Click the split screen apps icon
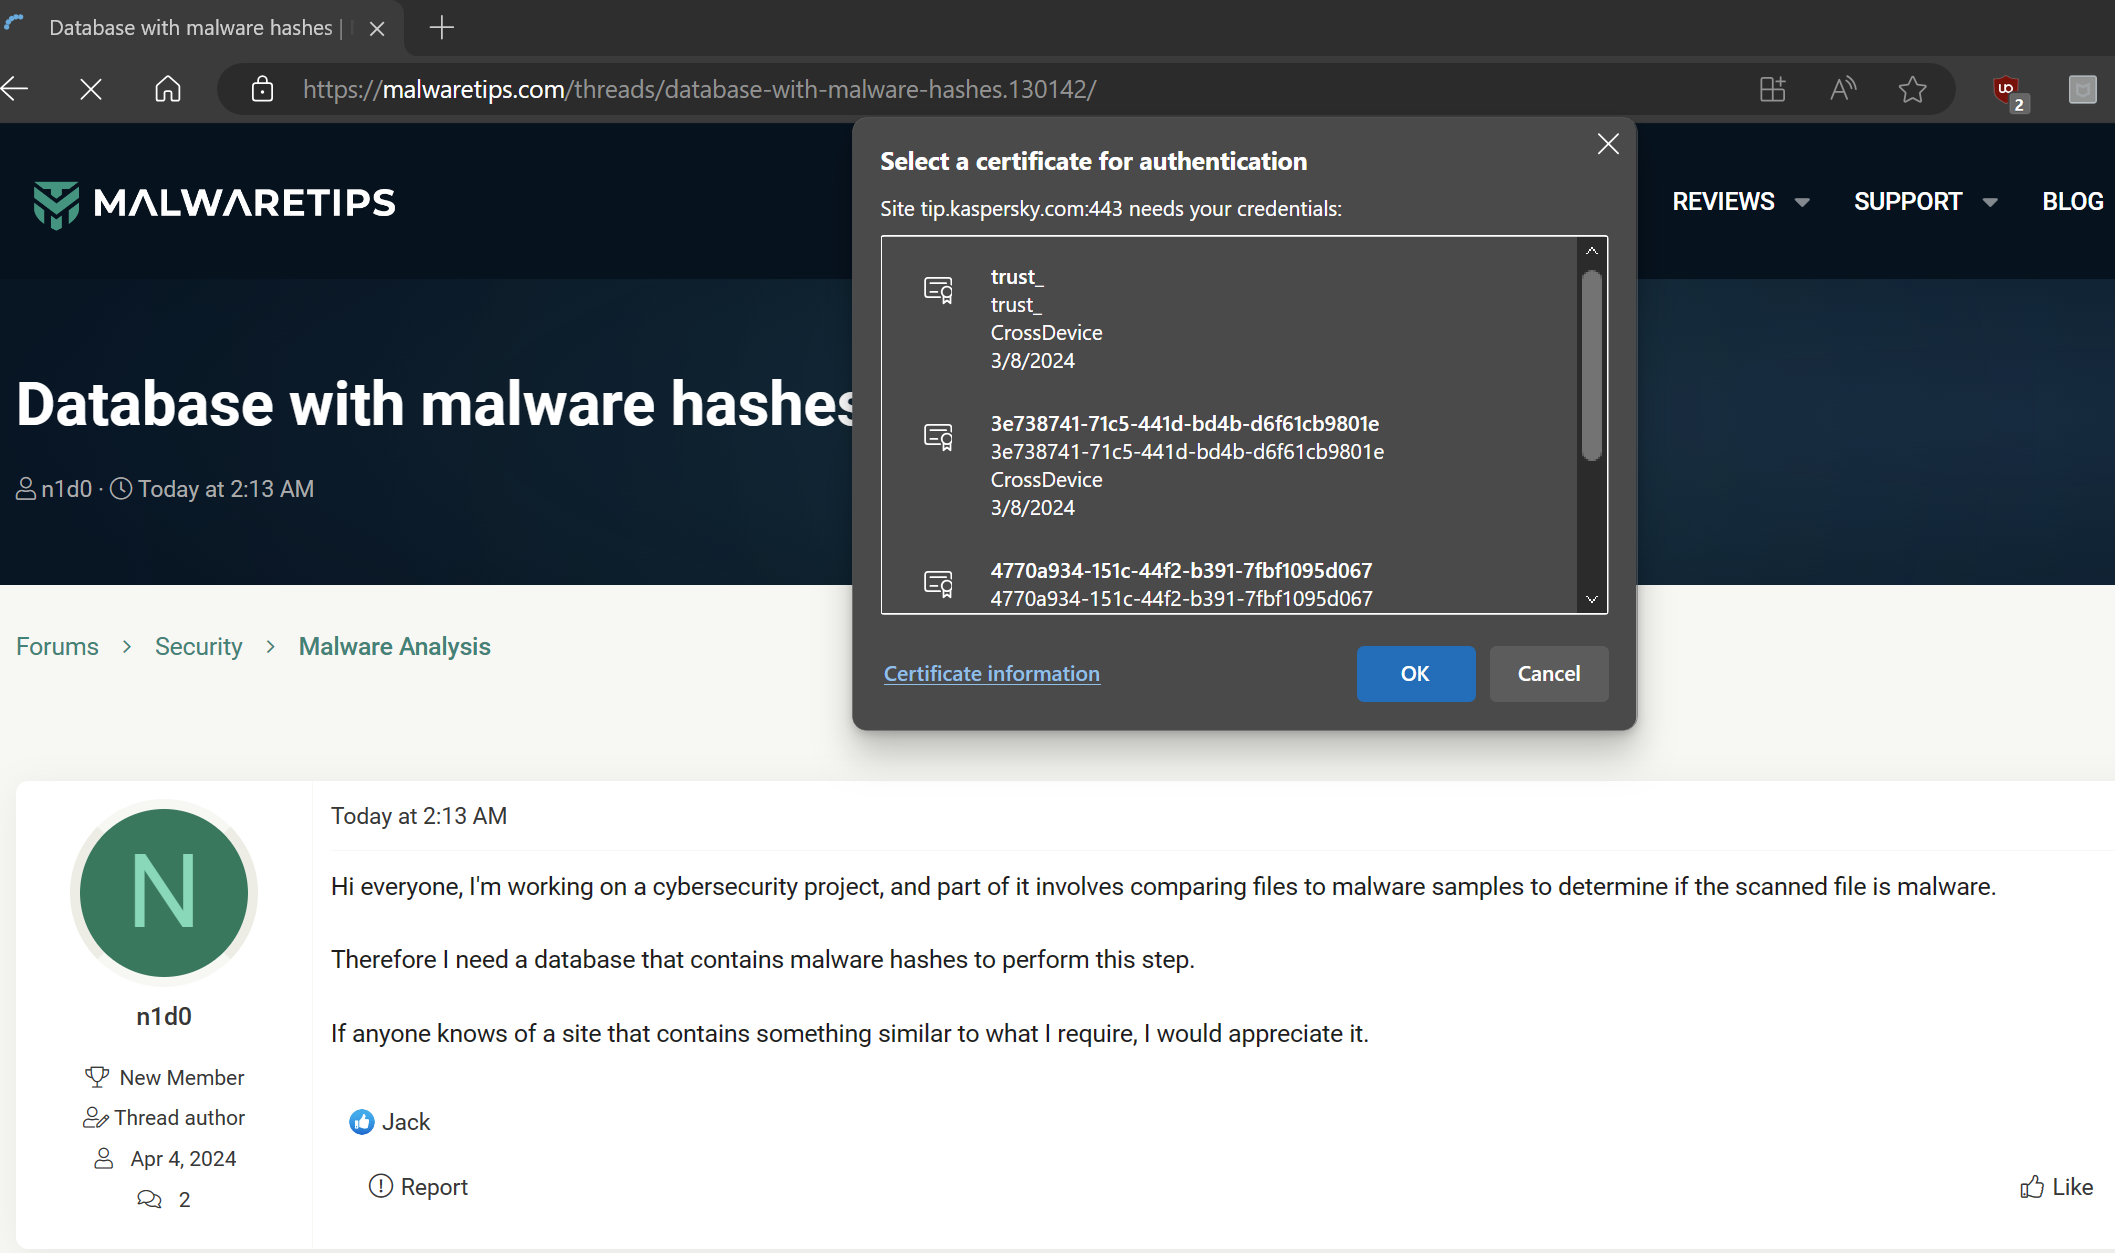Screen dimensions: 2115x1253 tap(1772, 89)
